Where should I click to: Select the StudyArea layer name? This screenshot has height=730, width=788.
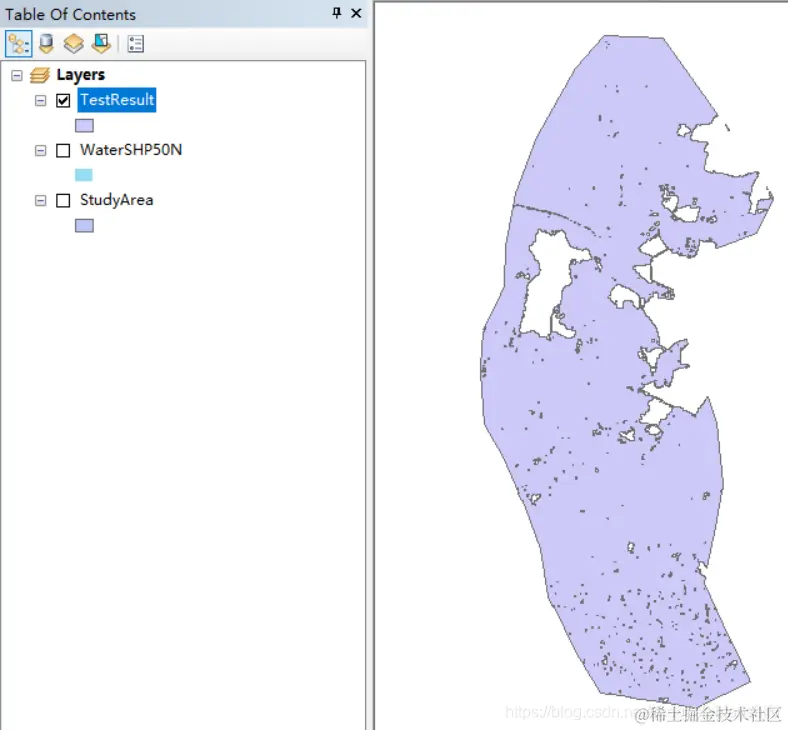pyautogui.click(x=117, y=200)
